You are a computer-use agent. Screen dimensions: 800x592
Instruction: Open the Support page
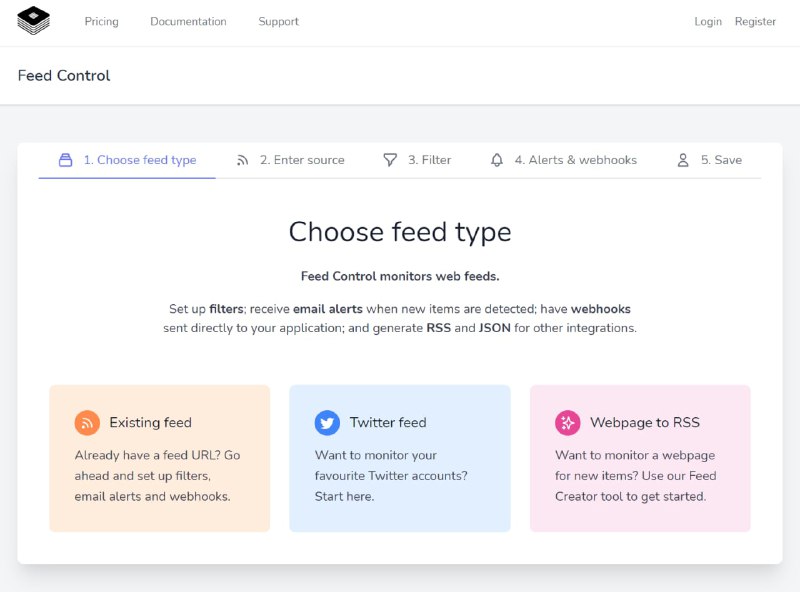[x=278, y=21]
